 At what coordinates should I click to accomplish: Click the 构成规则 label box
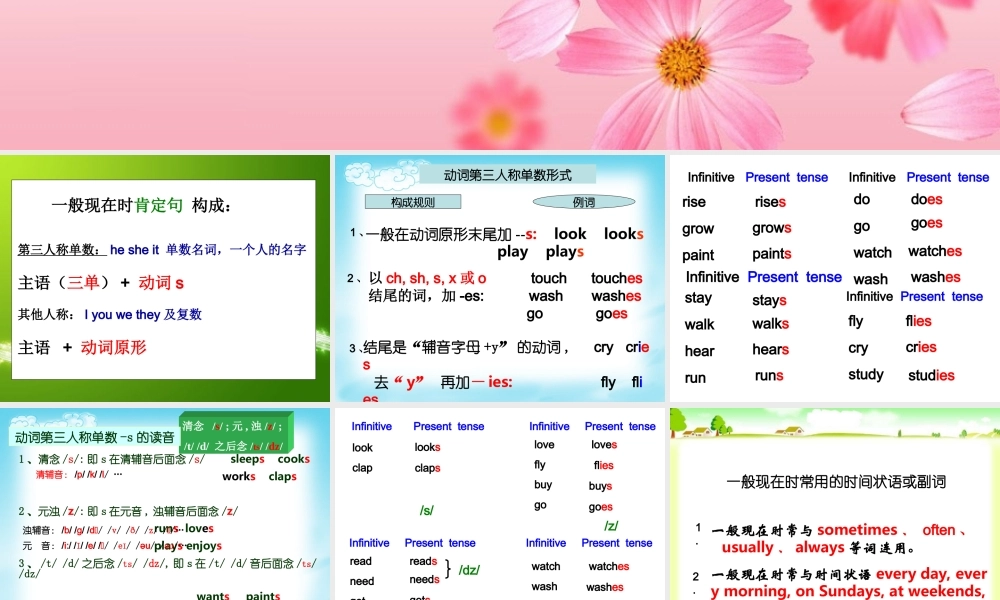(413, 202)
